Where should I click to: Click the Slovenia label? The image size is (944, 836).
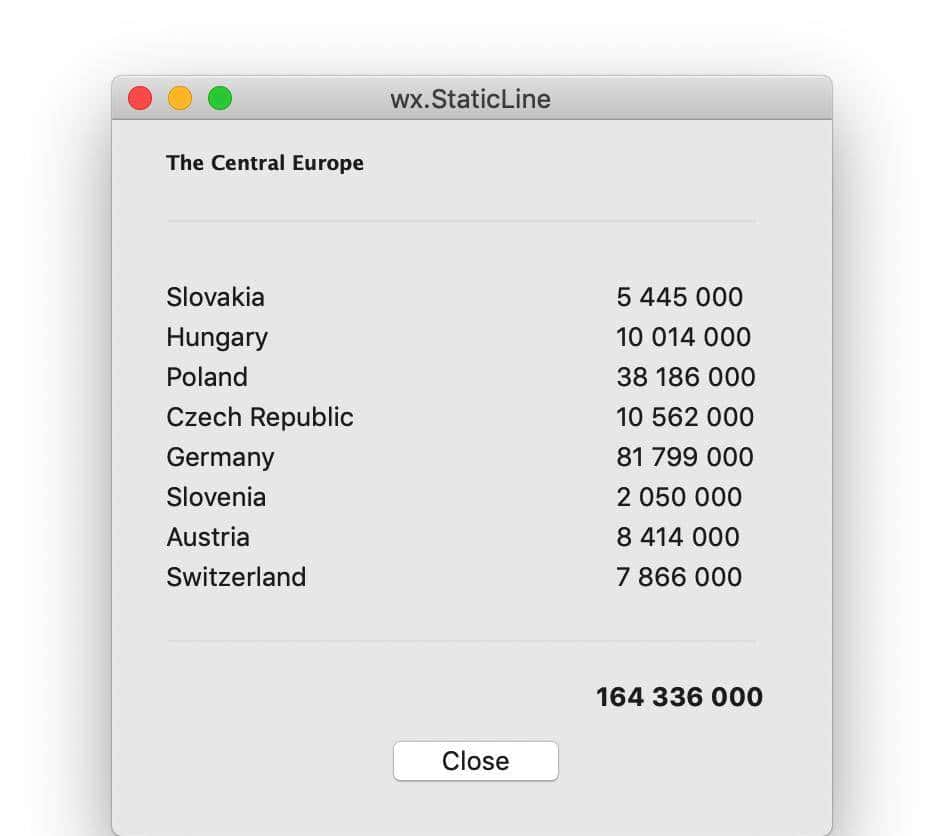pos(216,497)
